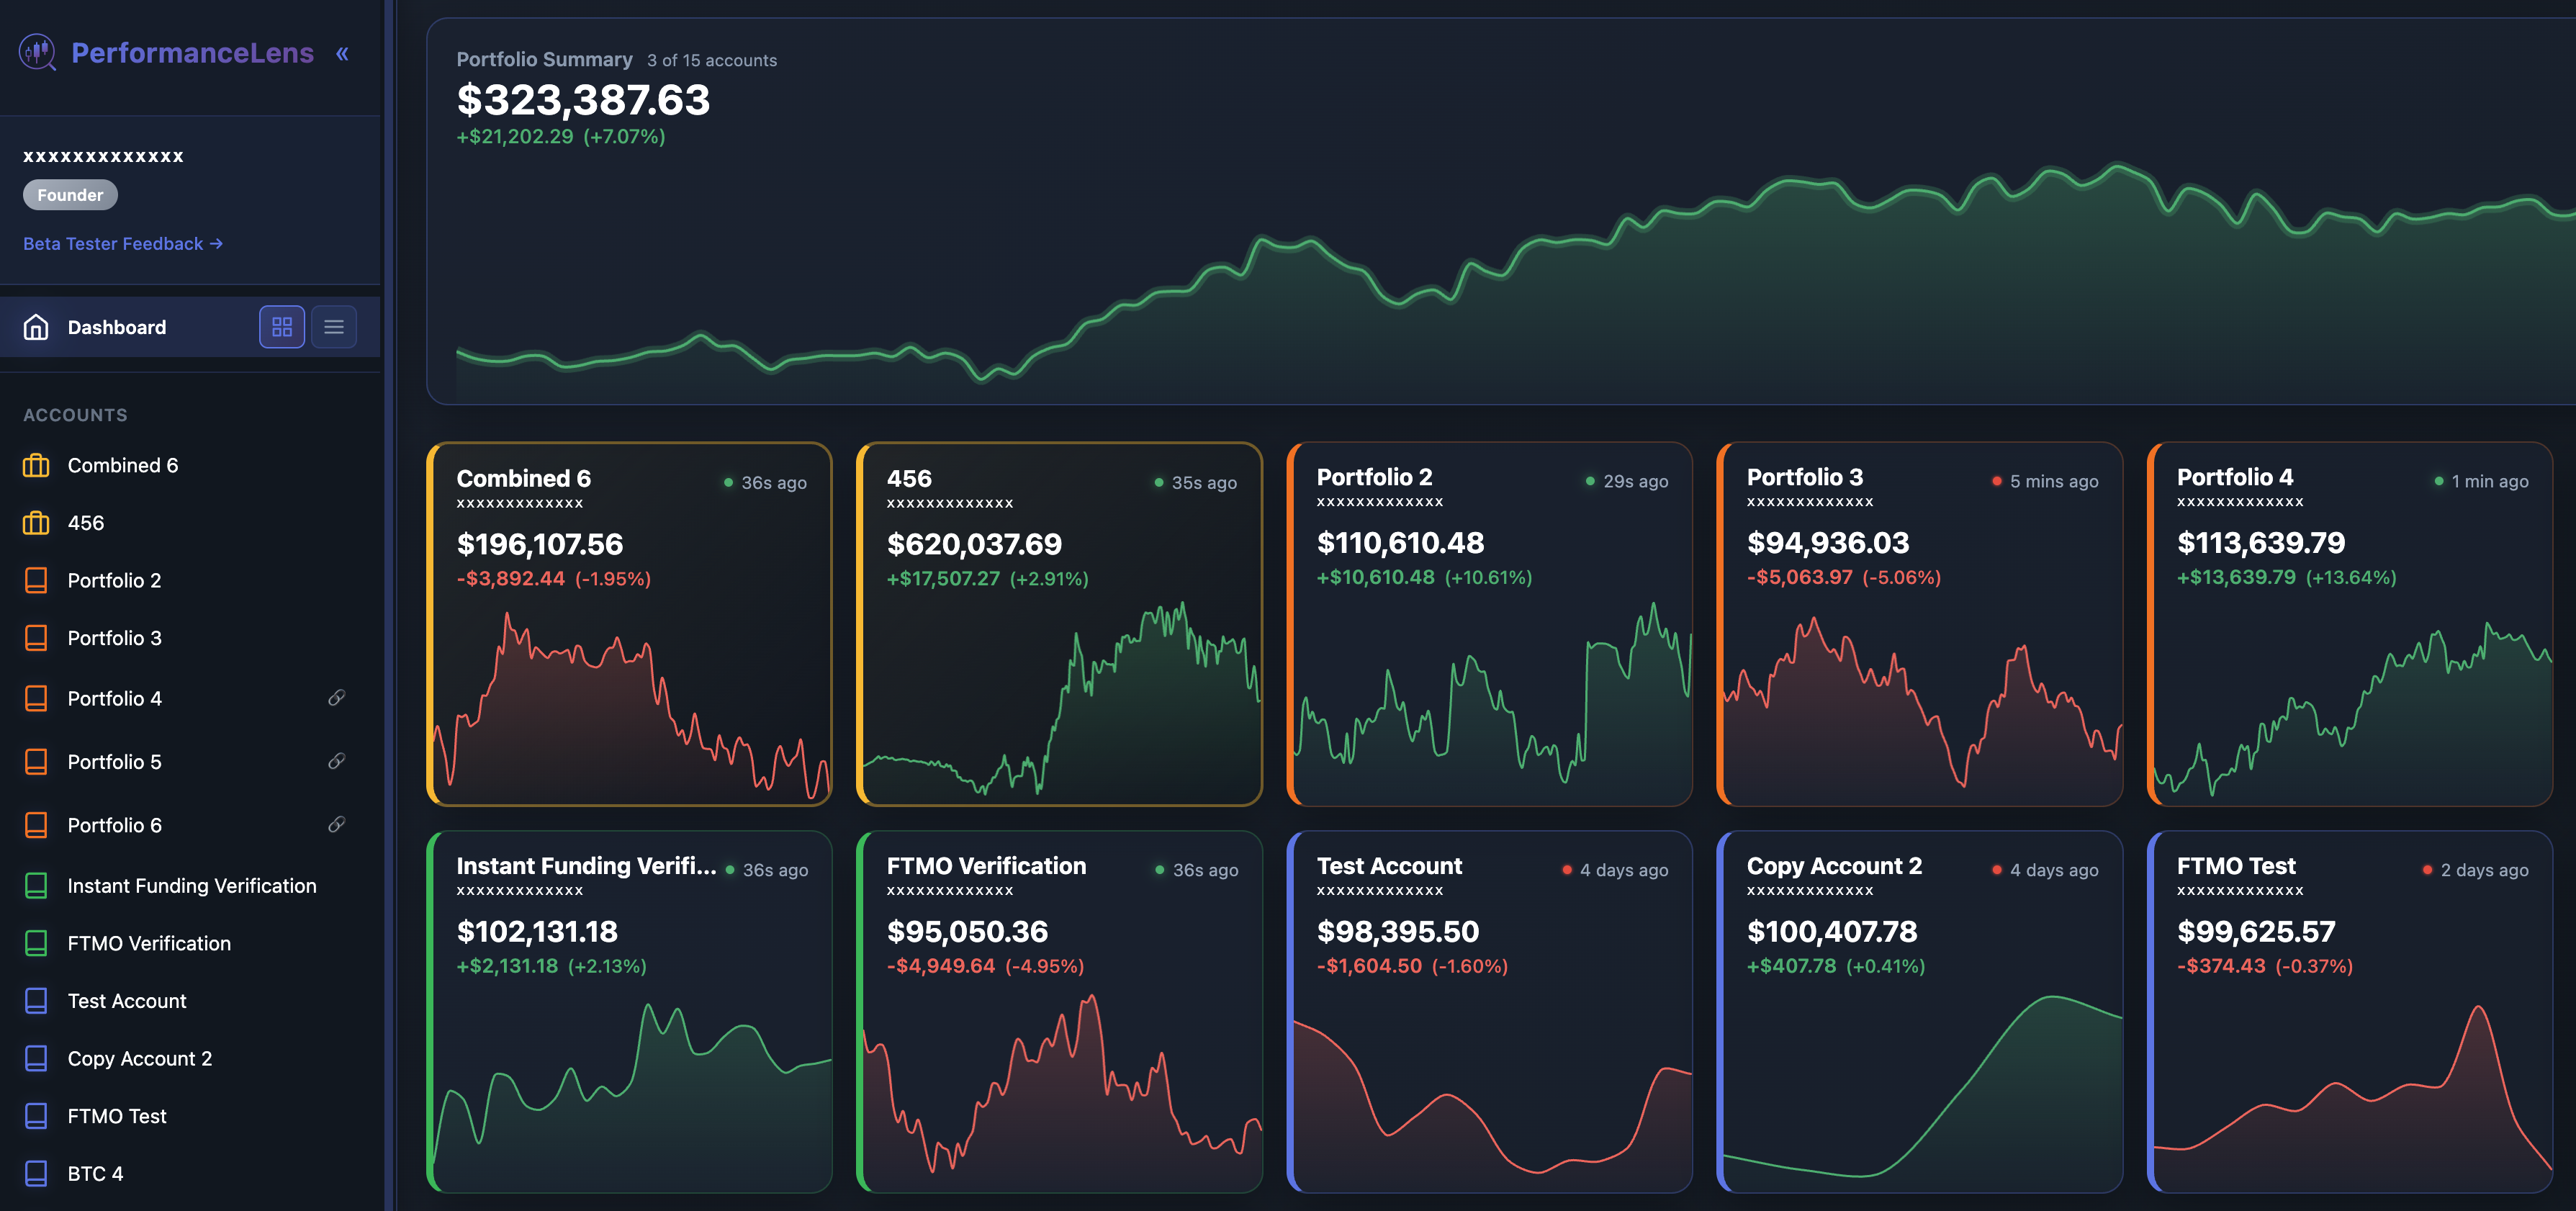
Task: Open Portfolio 2 from the accounts list
Action: [x=114, y=580]
